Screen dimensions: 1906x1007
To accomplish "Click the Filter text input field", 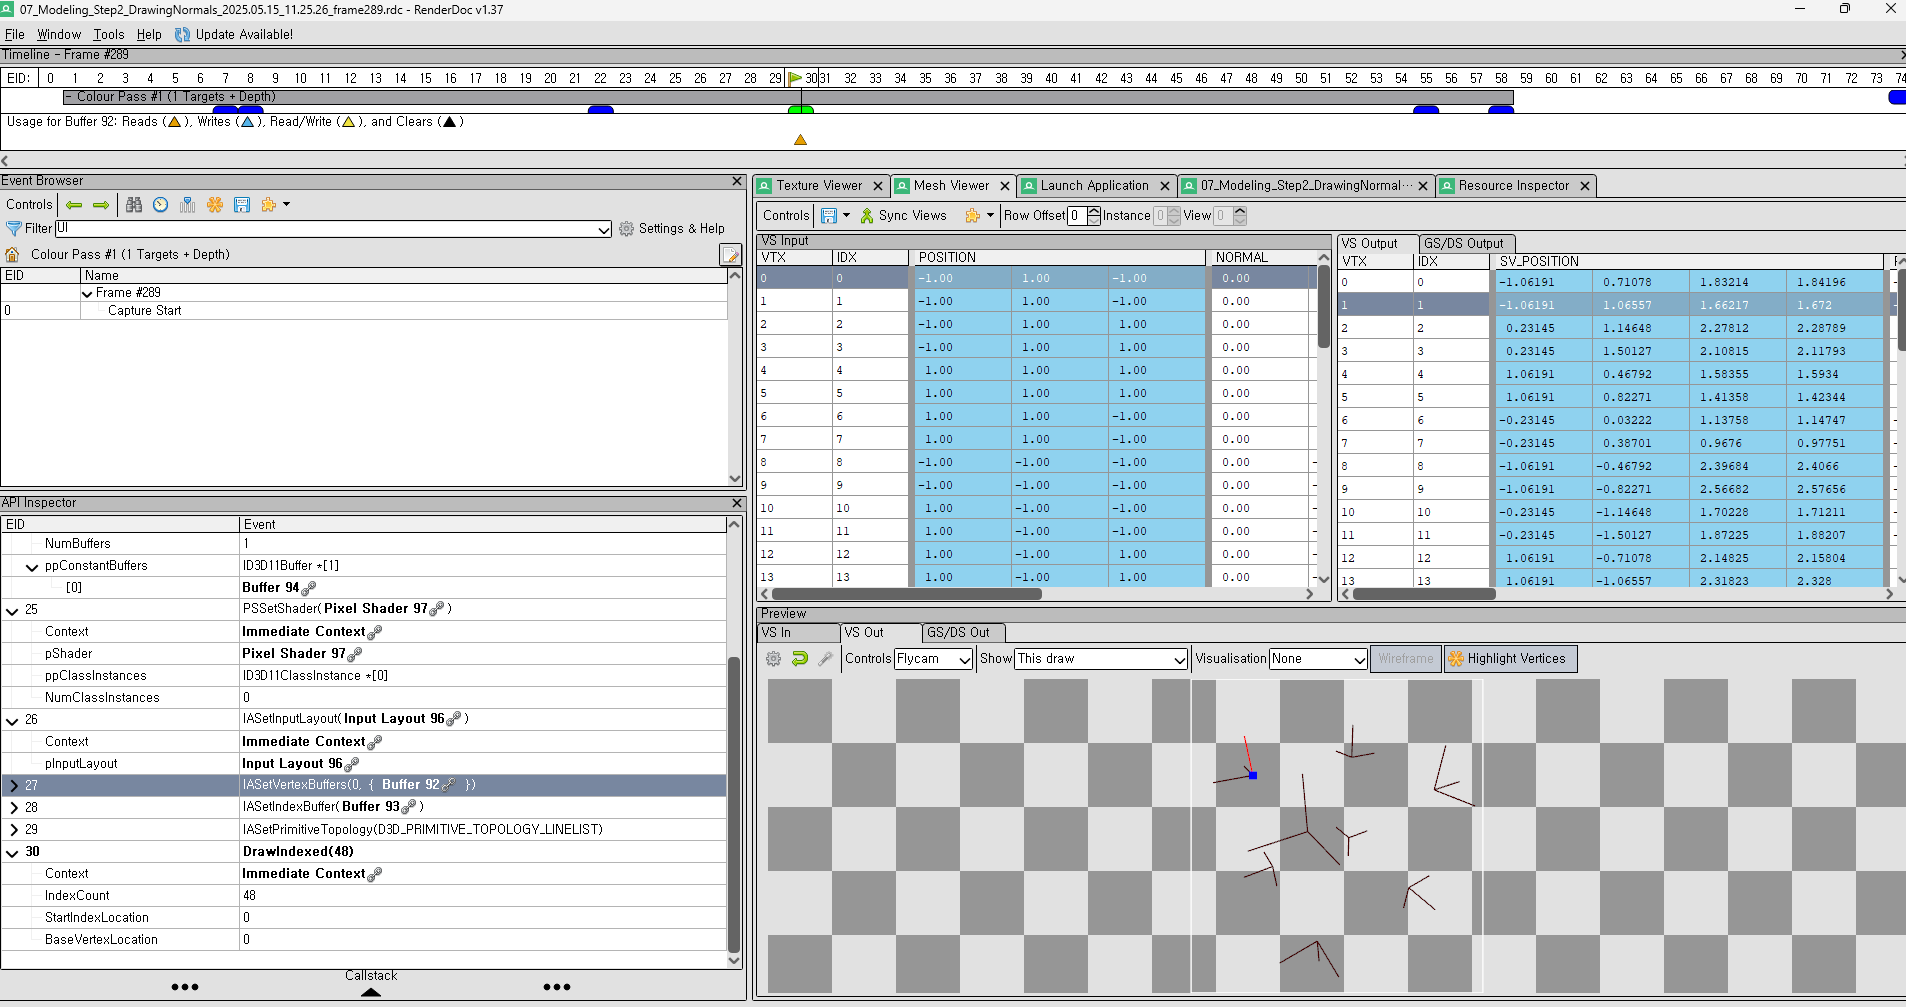I will [x=326, y=229].
